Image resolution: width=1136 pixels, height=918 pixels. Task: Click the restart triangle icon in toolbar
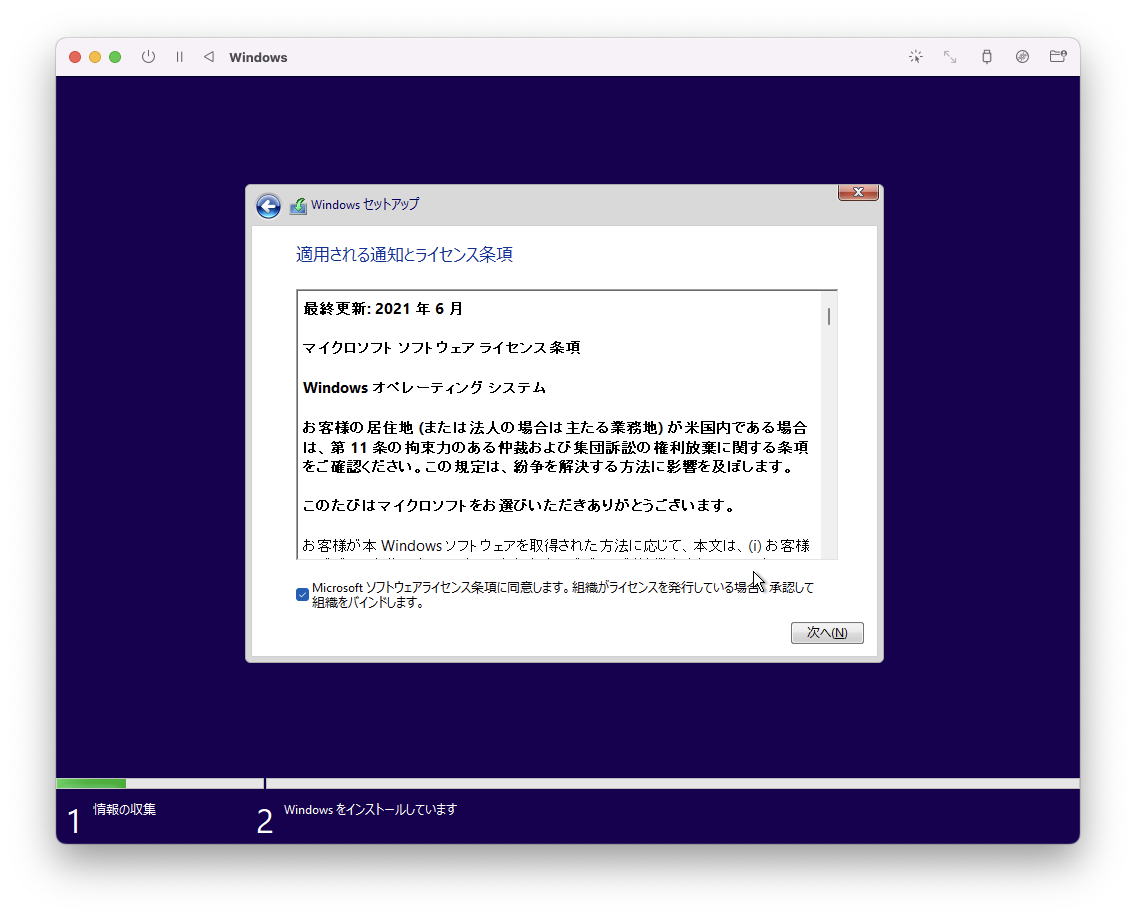(208, 57)
